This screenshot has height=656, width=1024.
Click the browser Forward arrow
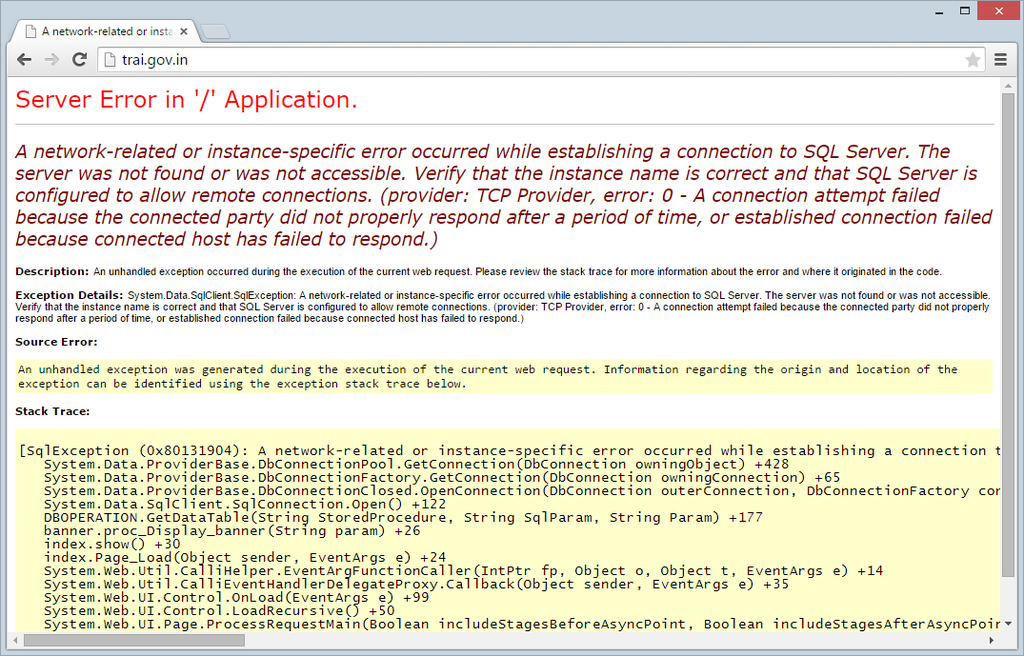[x=52, y=59]
